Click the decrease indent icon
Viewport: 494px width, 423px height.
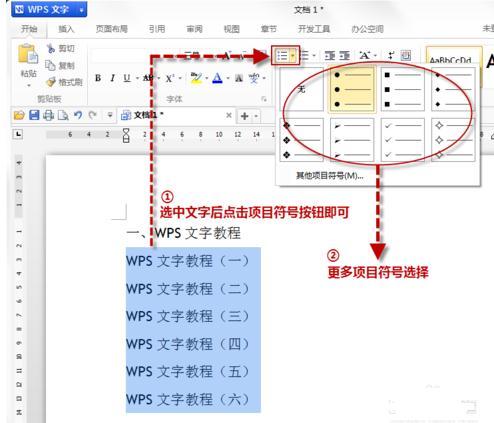pos(330,55)
